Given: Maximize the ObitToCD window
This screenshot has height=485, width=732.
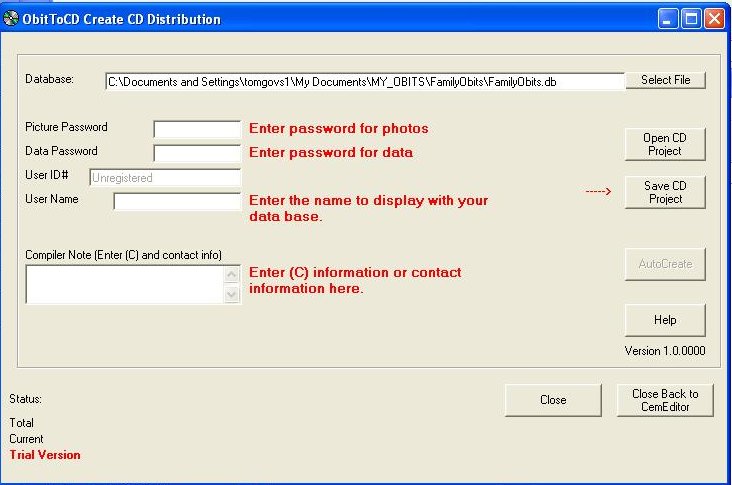Looking at the screenshot, I should click(691, 19).
